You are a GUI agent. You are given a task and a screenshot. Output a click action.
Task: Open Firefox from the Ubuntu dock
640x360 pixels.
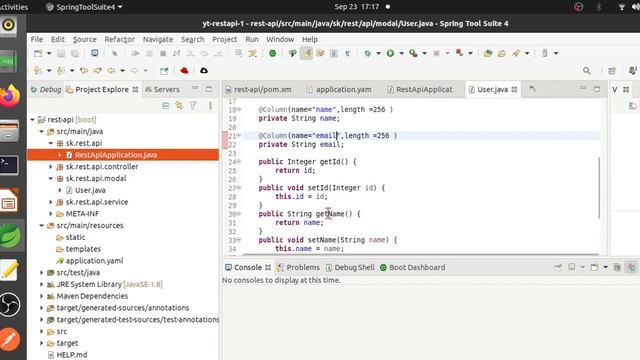(x=10, y=96)
